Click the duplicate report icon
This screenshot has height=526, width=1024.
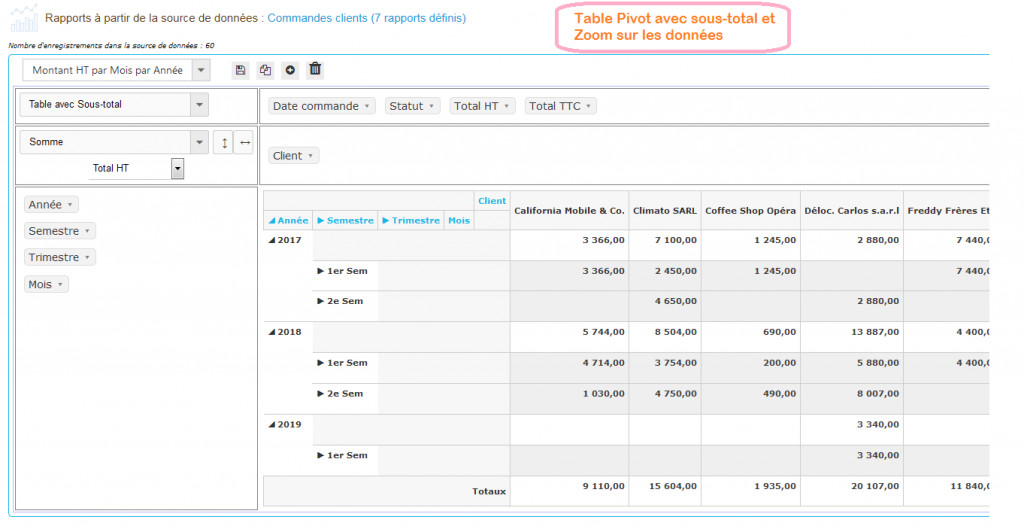point(265,70)
